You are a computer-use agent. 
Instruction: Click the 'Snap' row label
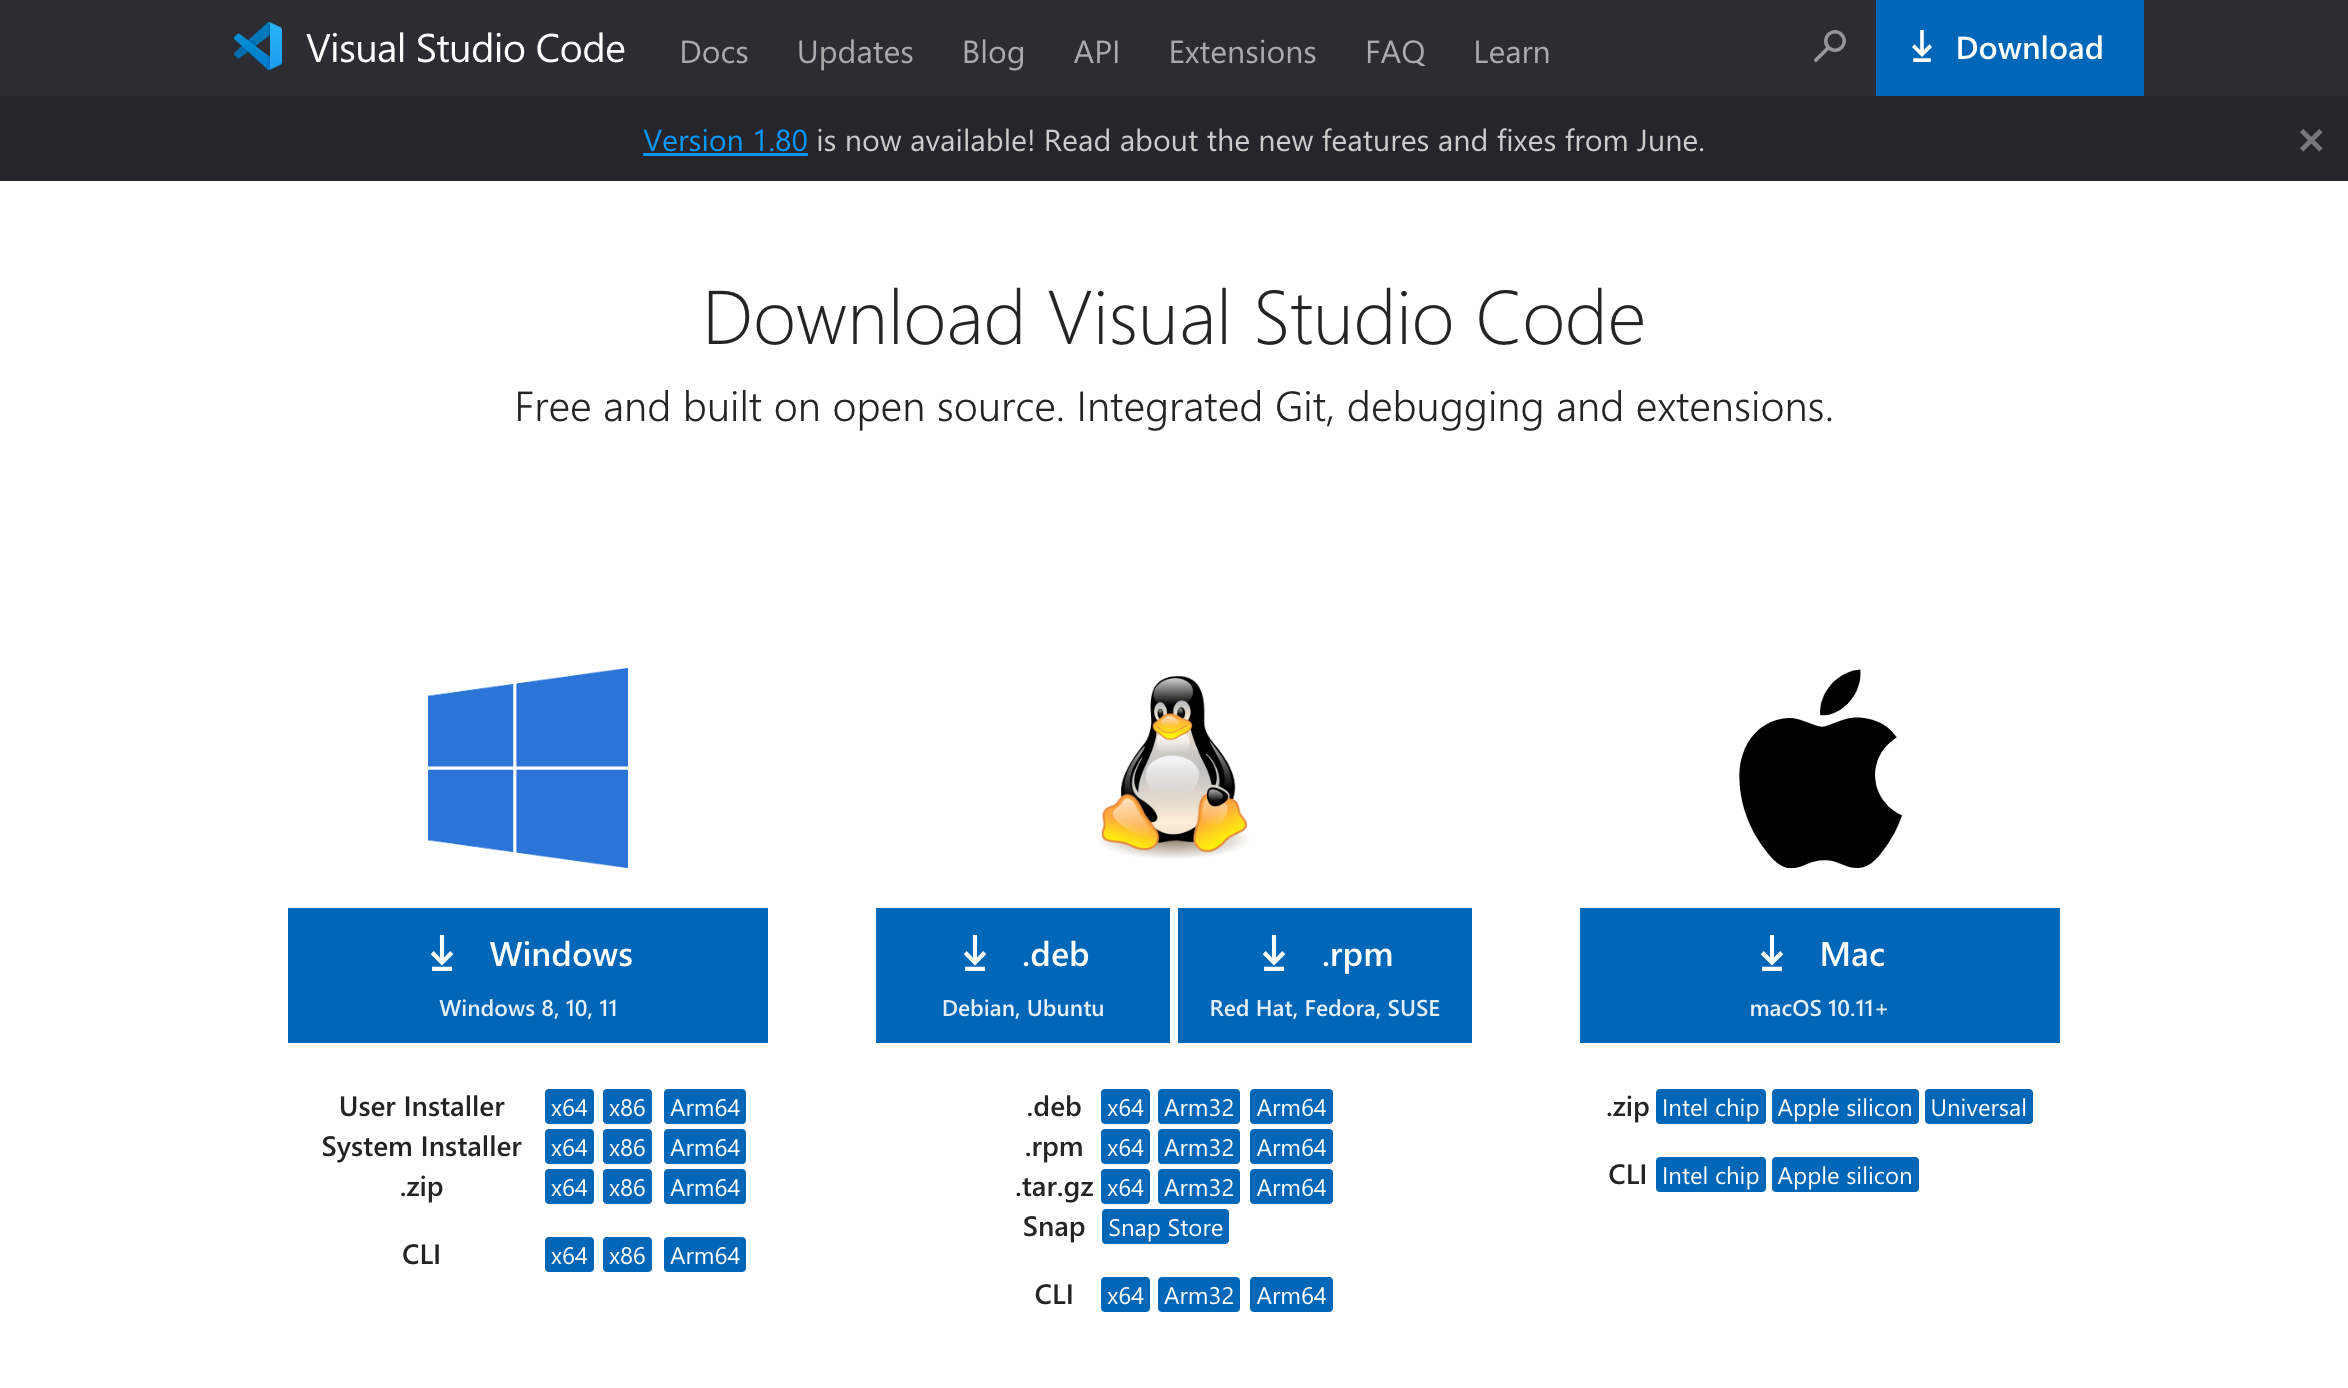point(1054,1227)
